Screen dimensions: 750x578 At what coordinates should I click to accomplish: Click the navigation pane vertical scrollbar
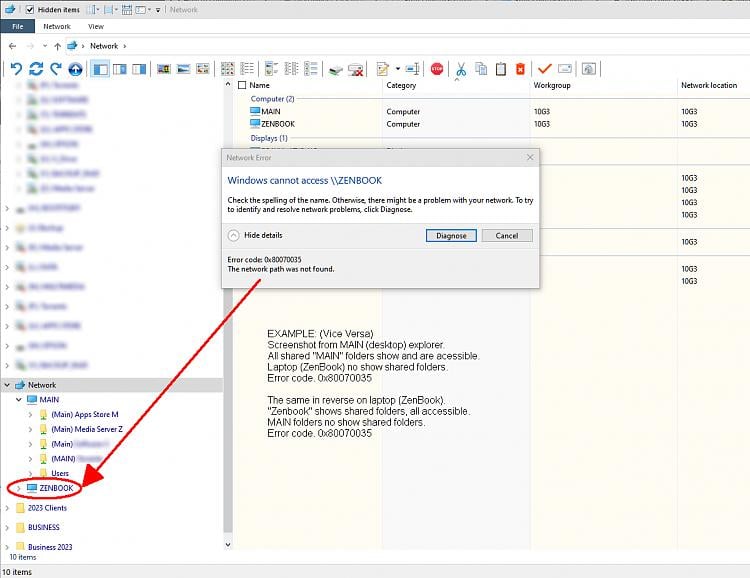[x=228, y=300]
